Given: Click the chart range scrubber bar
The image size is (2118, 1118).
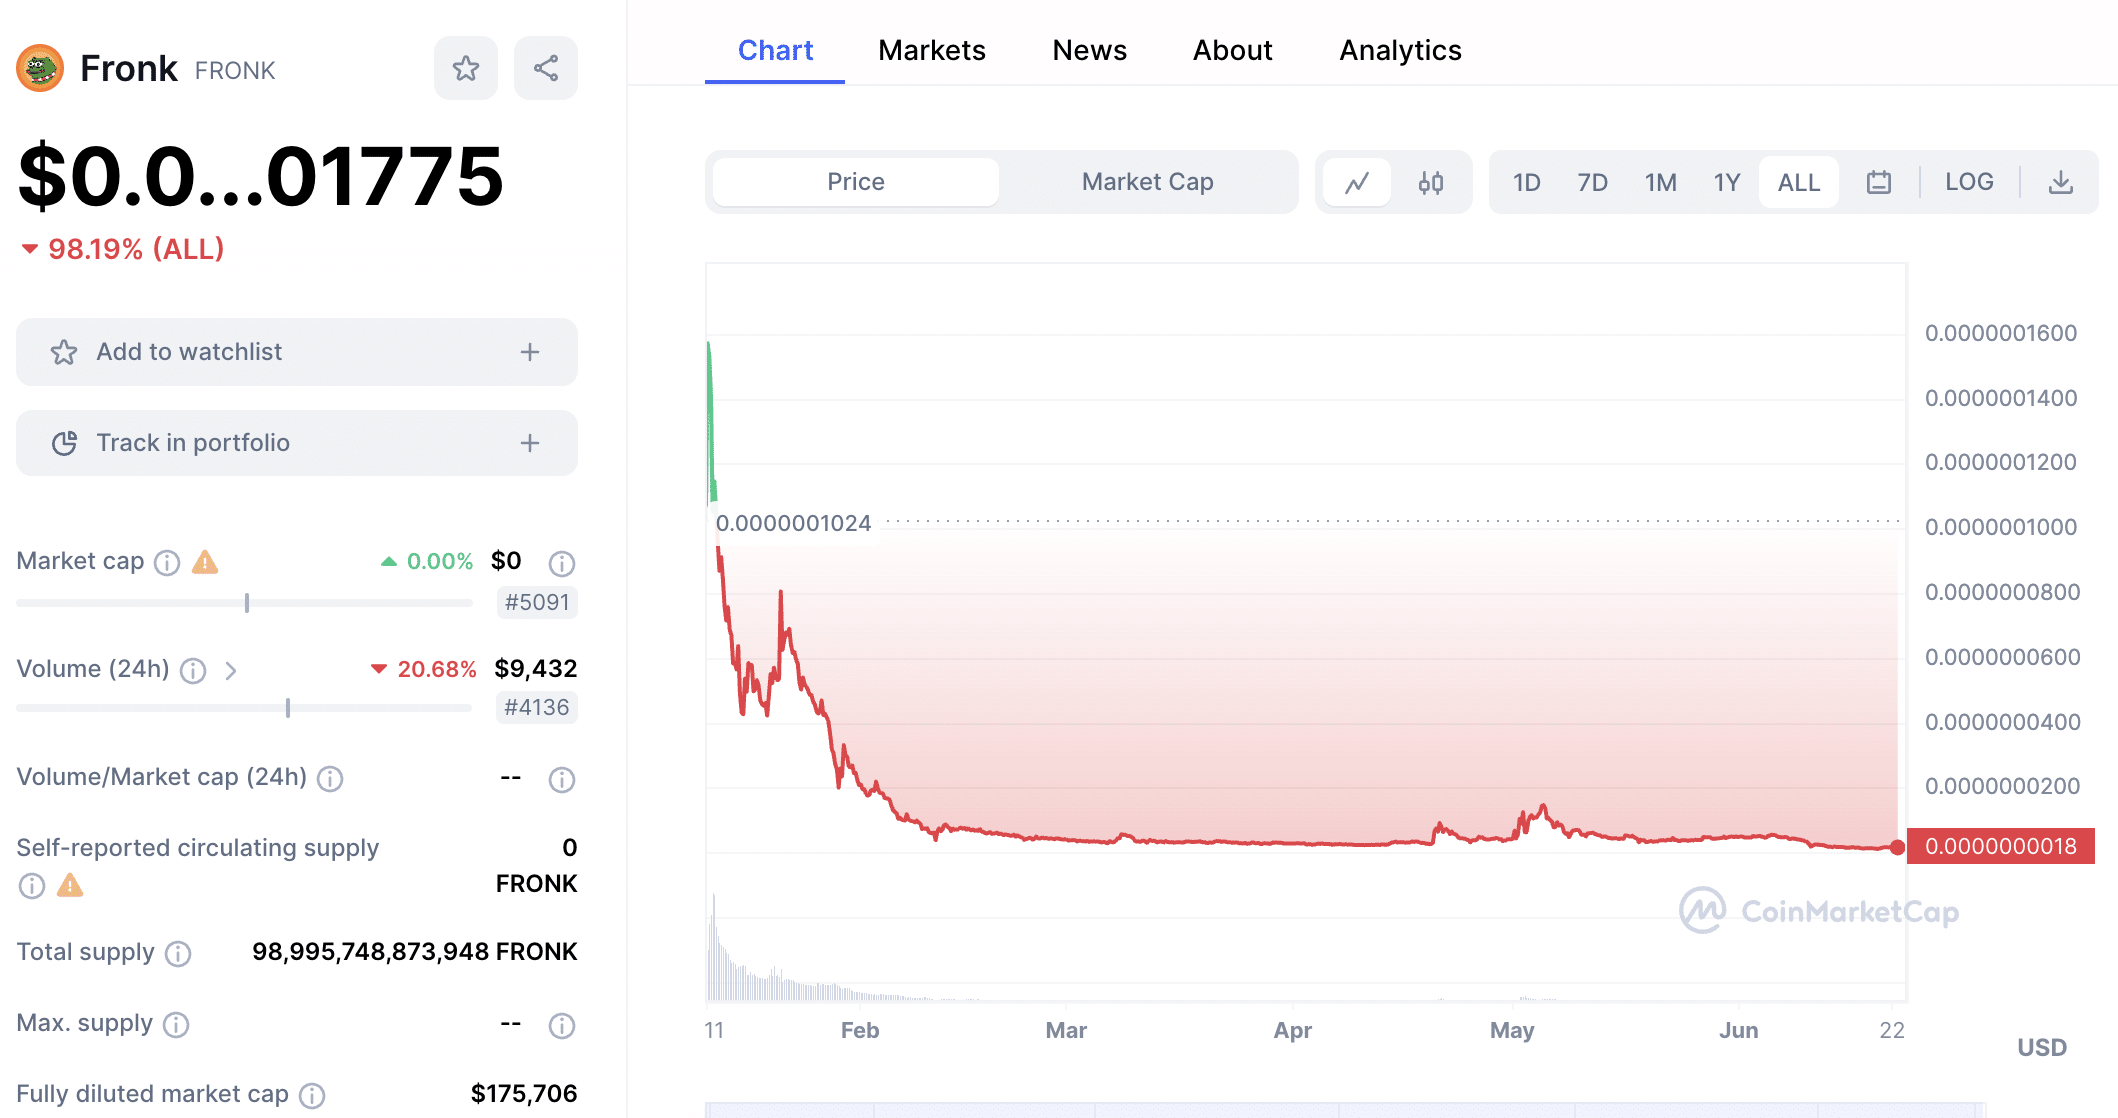Looking at the screenshot, I should (x=1345, y=1110).
